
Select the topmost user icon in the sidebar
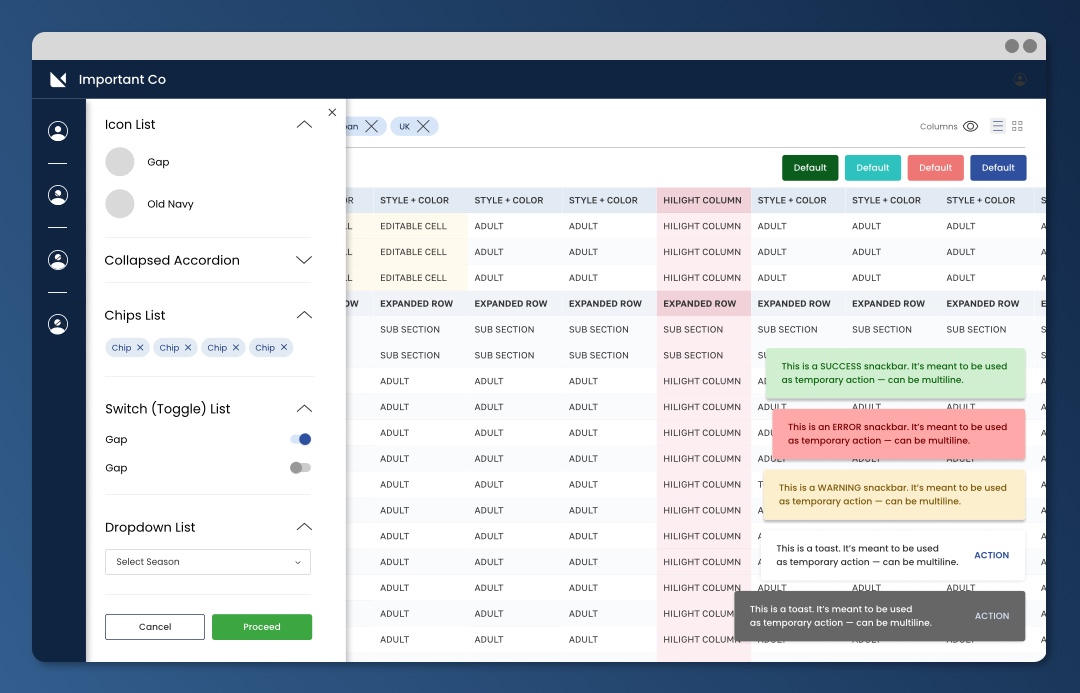58,131
